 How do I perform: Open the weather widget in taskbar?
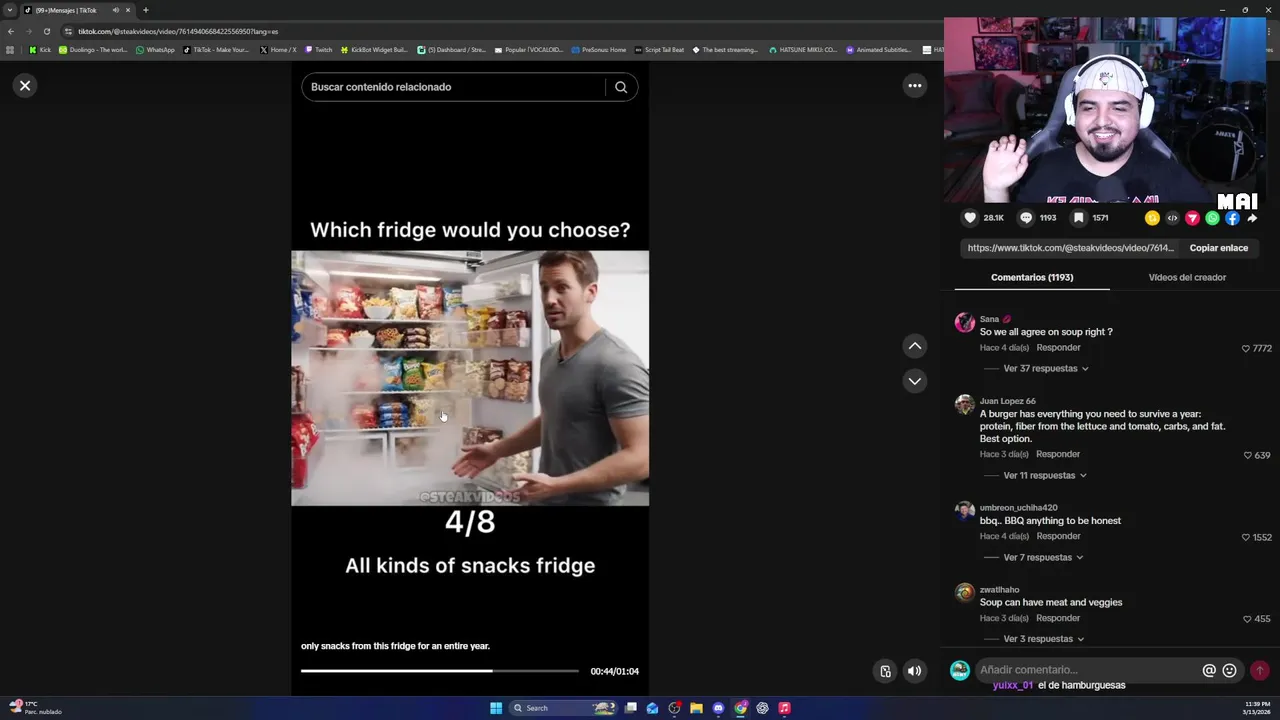tap(36, 708)
